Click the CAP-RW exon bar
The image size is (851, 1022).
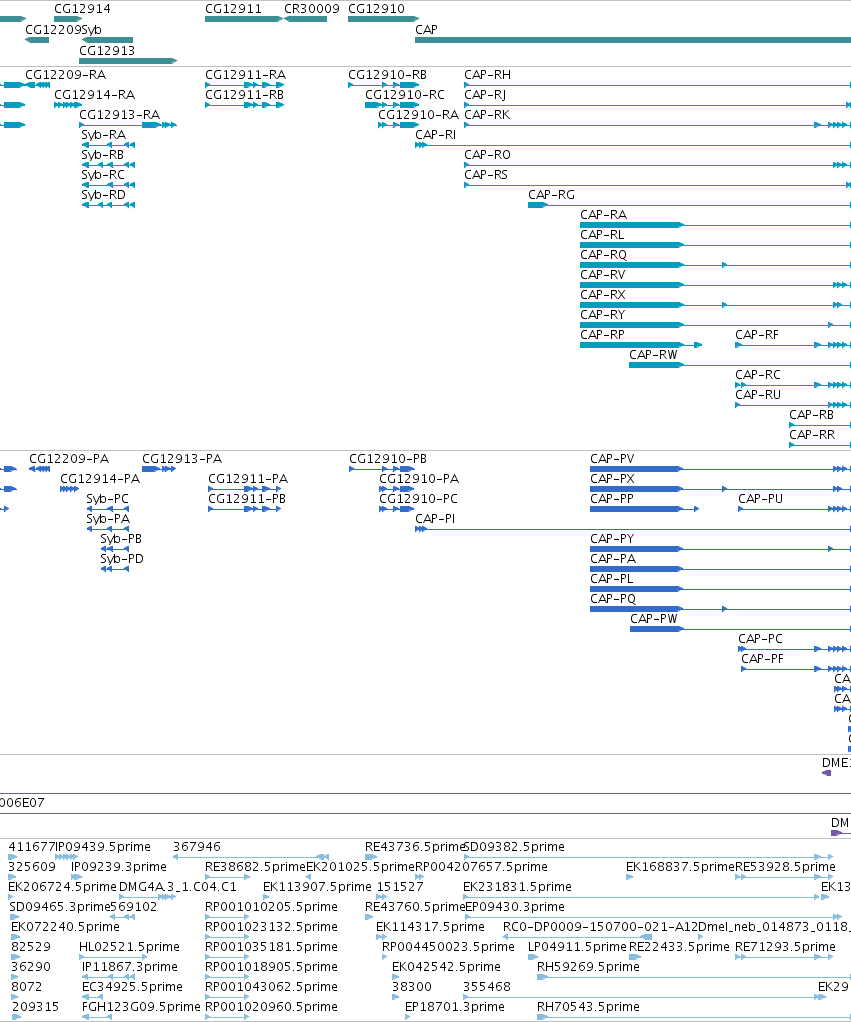(x=655, y=365)
